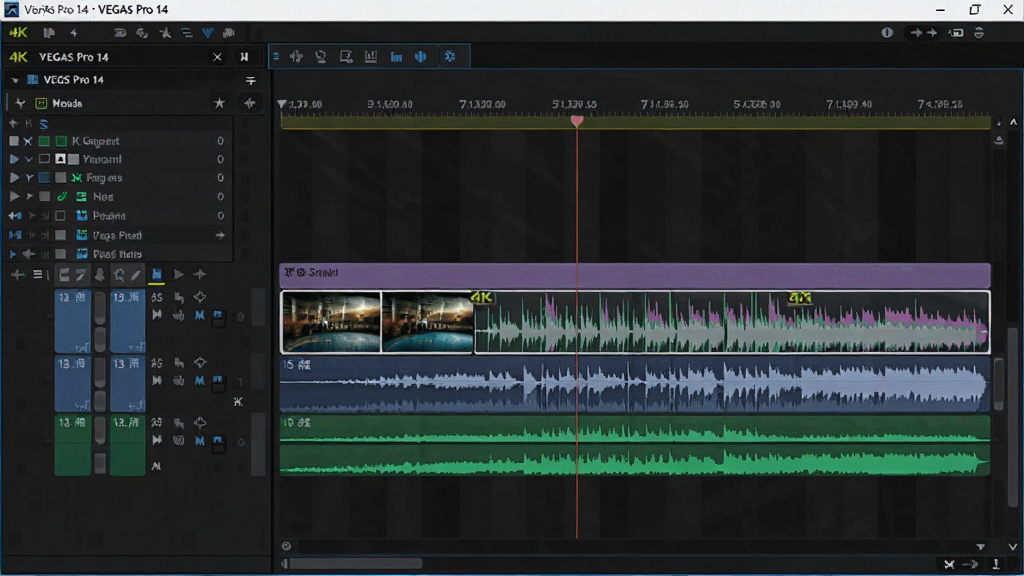Click the crop frame icon in timeline toolbar
Image resolution: width=1024 pixels, height=576 pixels.
346,57
